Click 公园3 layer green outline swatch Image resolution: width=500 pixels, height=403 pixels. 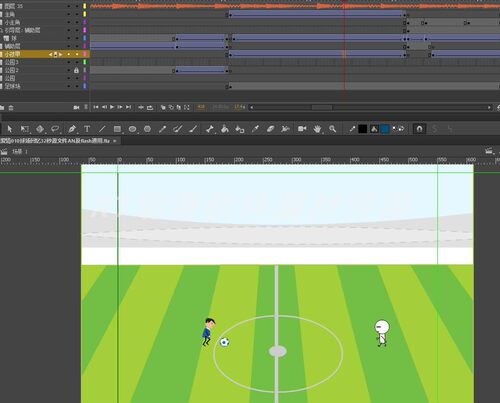pyautogui.click(x=85, y=62)
